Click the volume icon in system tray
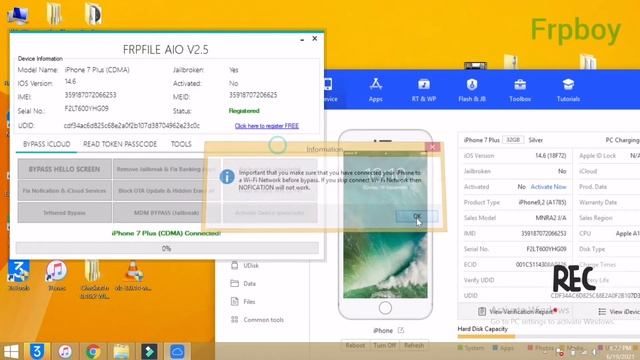640x360 pixels. click(x=594, y=352)
